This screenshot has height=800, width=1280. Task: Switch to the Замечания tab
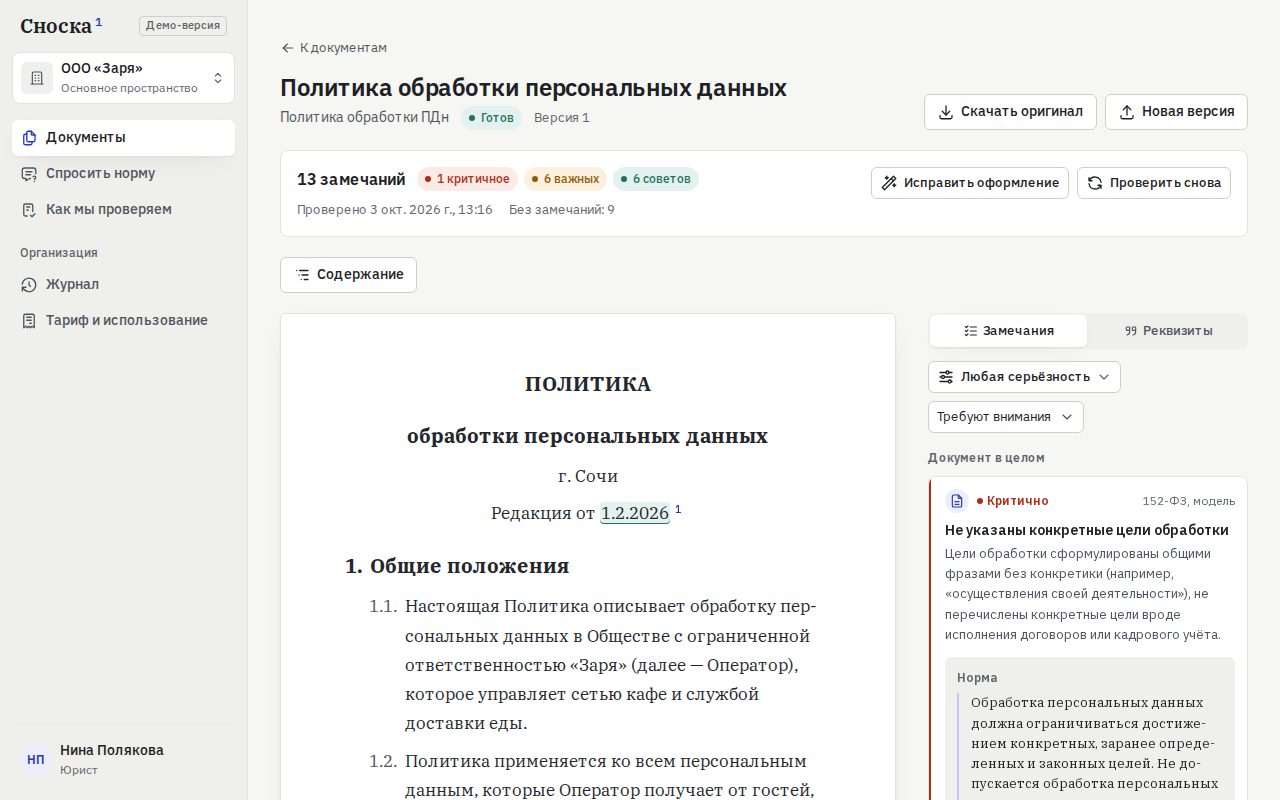[1008, 331]
